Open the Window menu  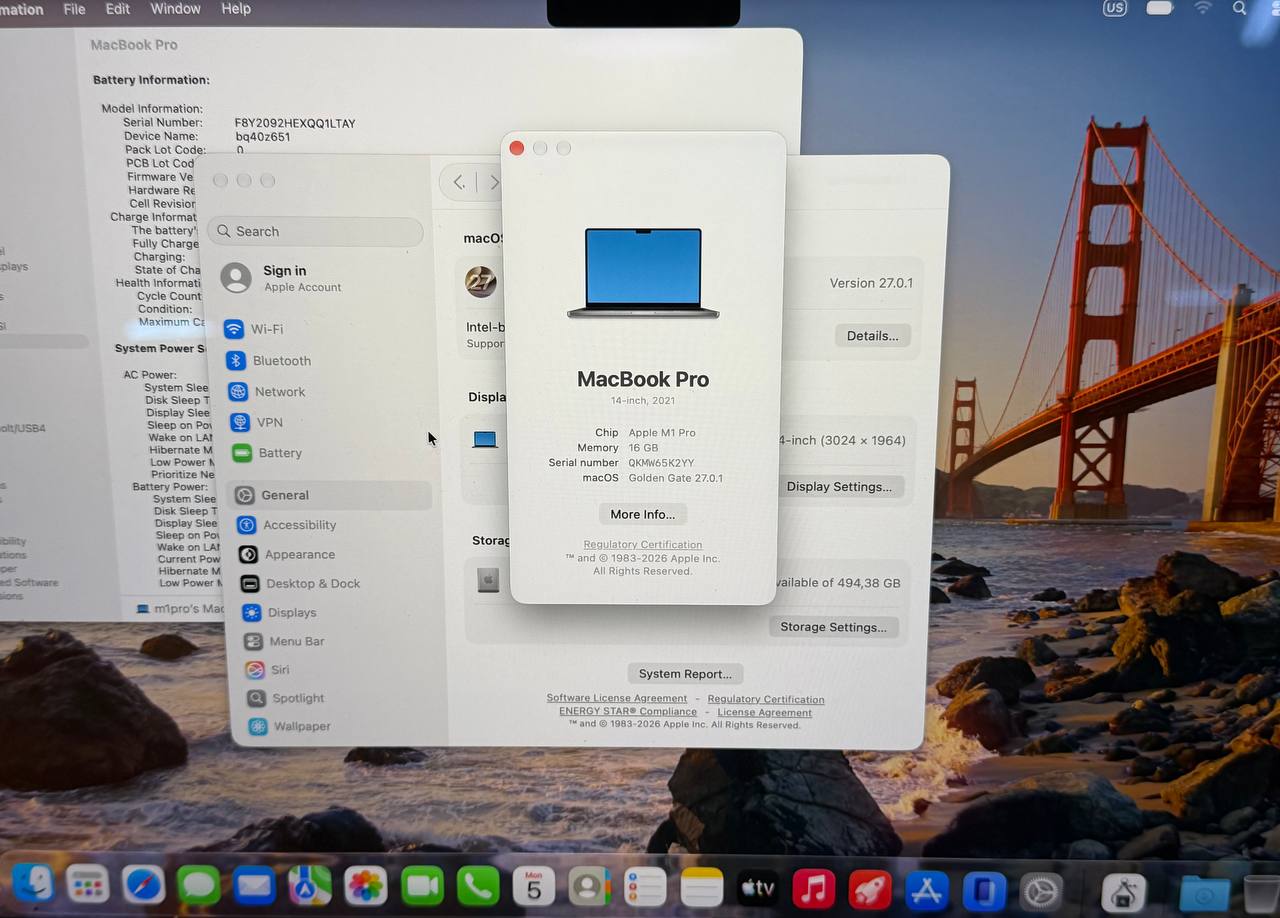(175, 8)
